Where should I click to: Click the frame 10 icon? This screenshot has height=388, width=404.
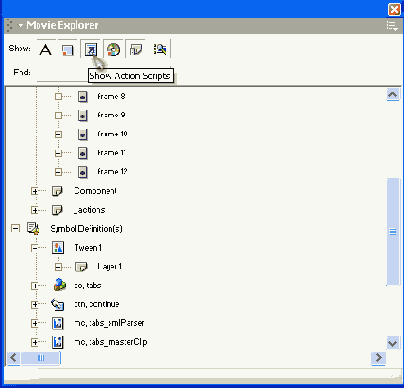coord(82,134)
